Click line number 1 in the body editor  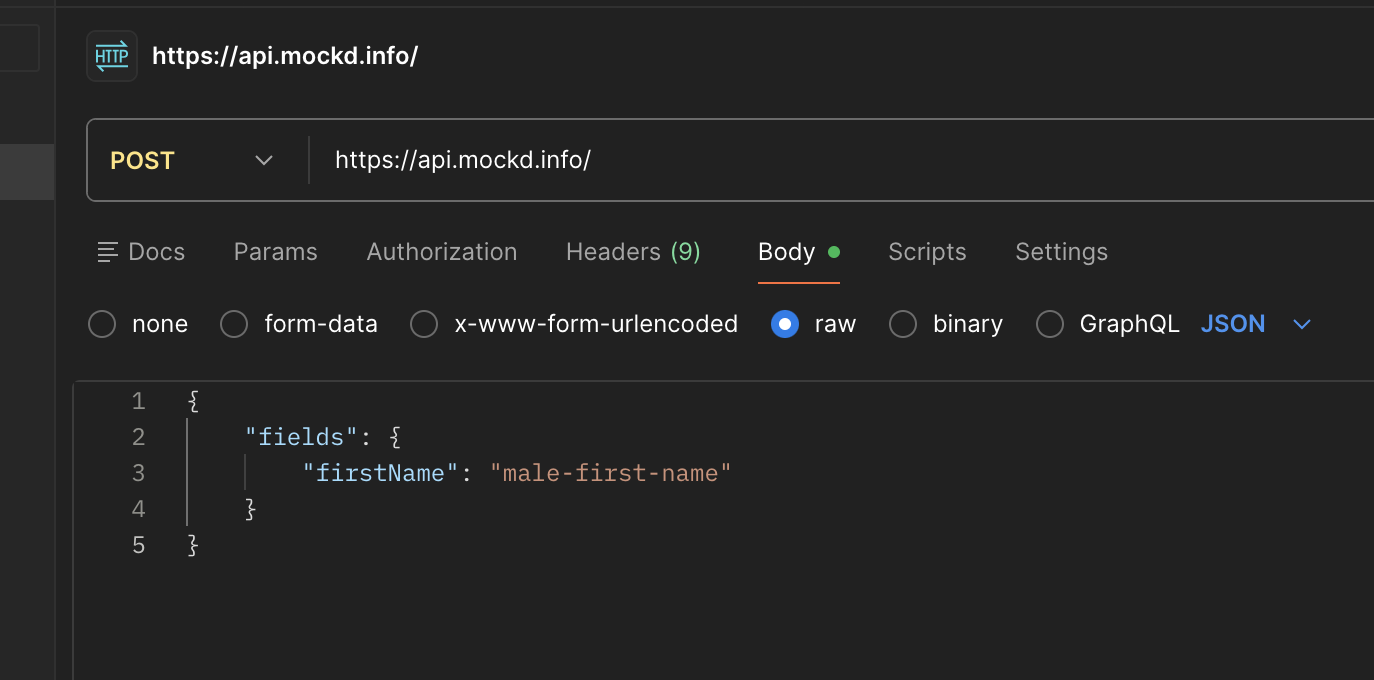(138, 400)
